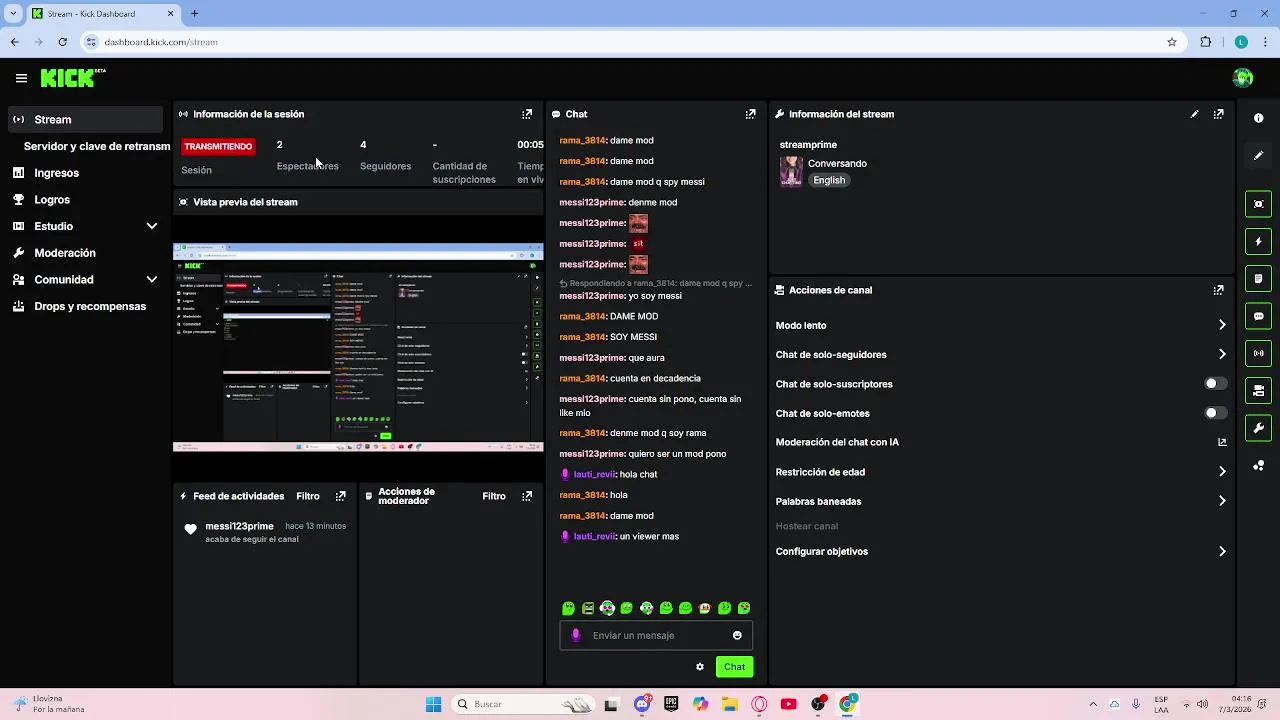Click the info icon in right sidebar
The width and height of the screenshot is (1280, 720).
[1258, 118]
